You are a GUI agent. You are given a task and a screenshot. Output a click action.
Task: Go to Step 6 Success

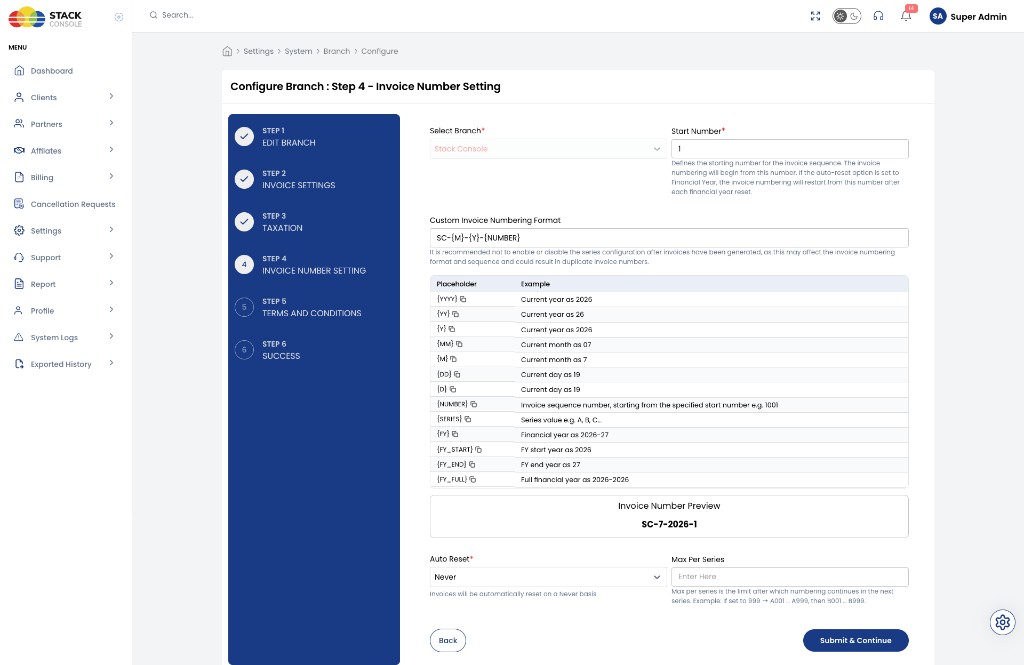coord(268,349)
